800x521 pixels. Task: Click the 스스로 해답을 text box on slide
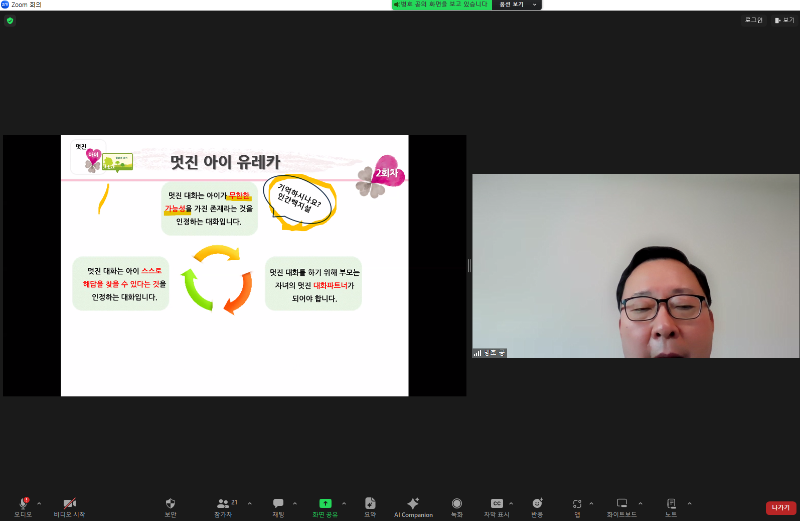click(120, 283)
